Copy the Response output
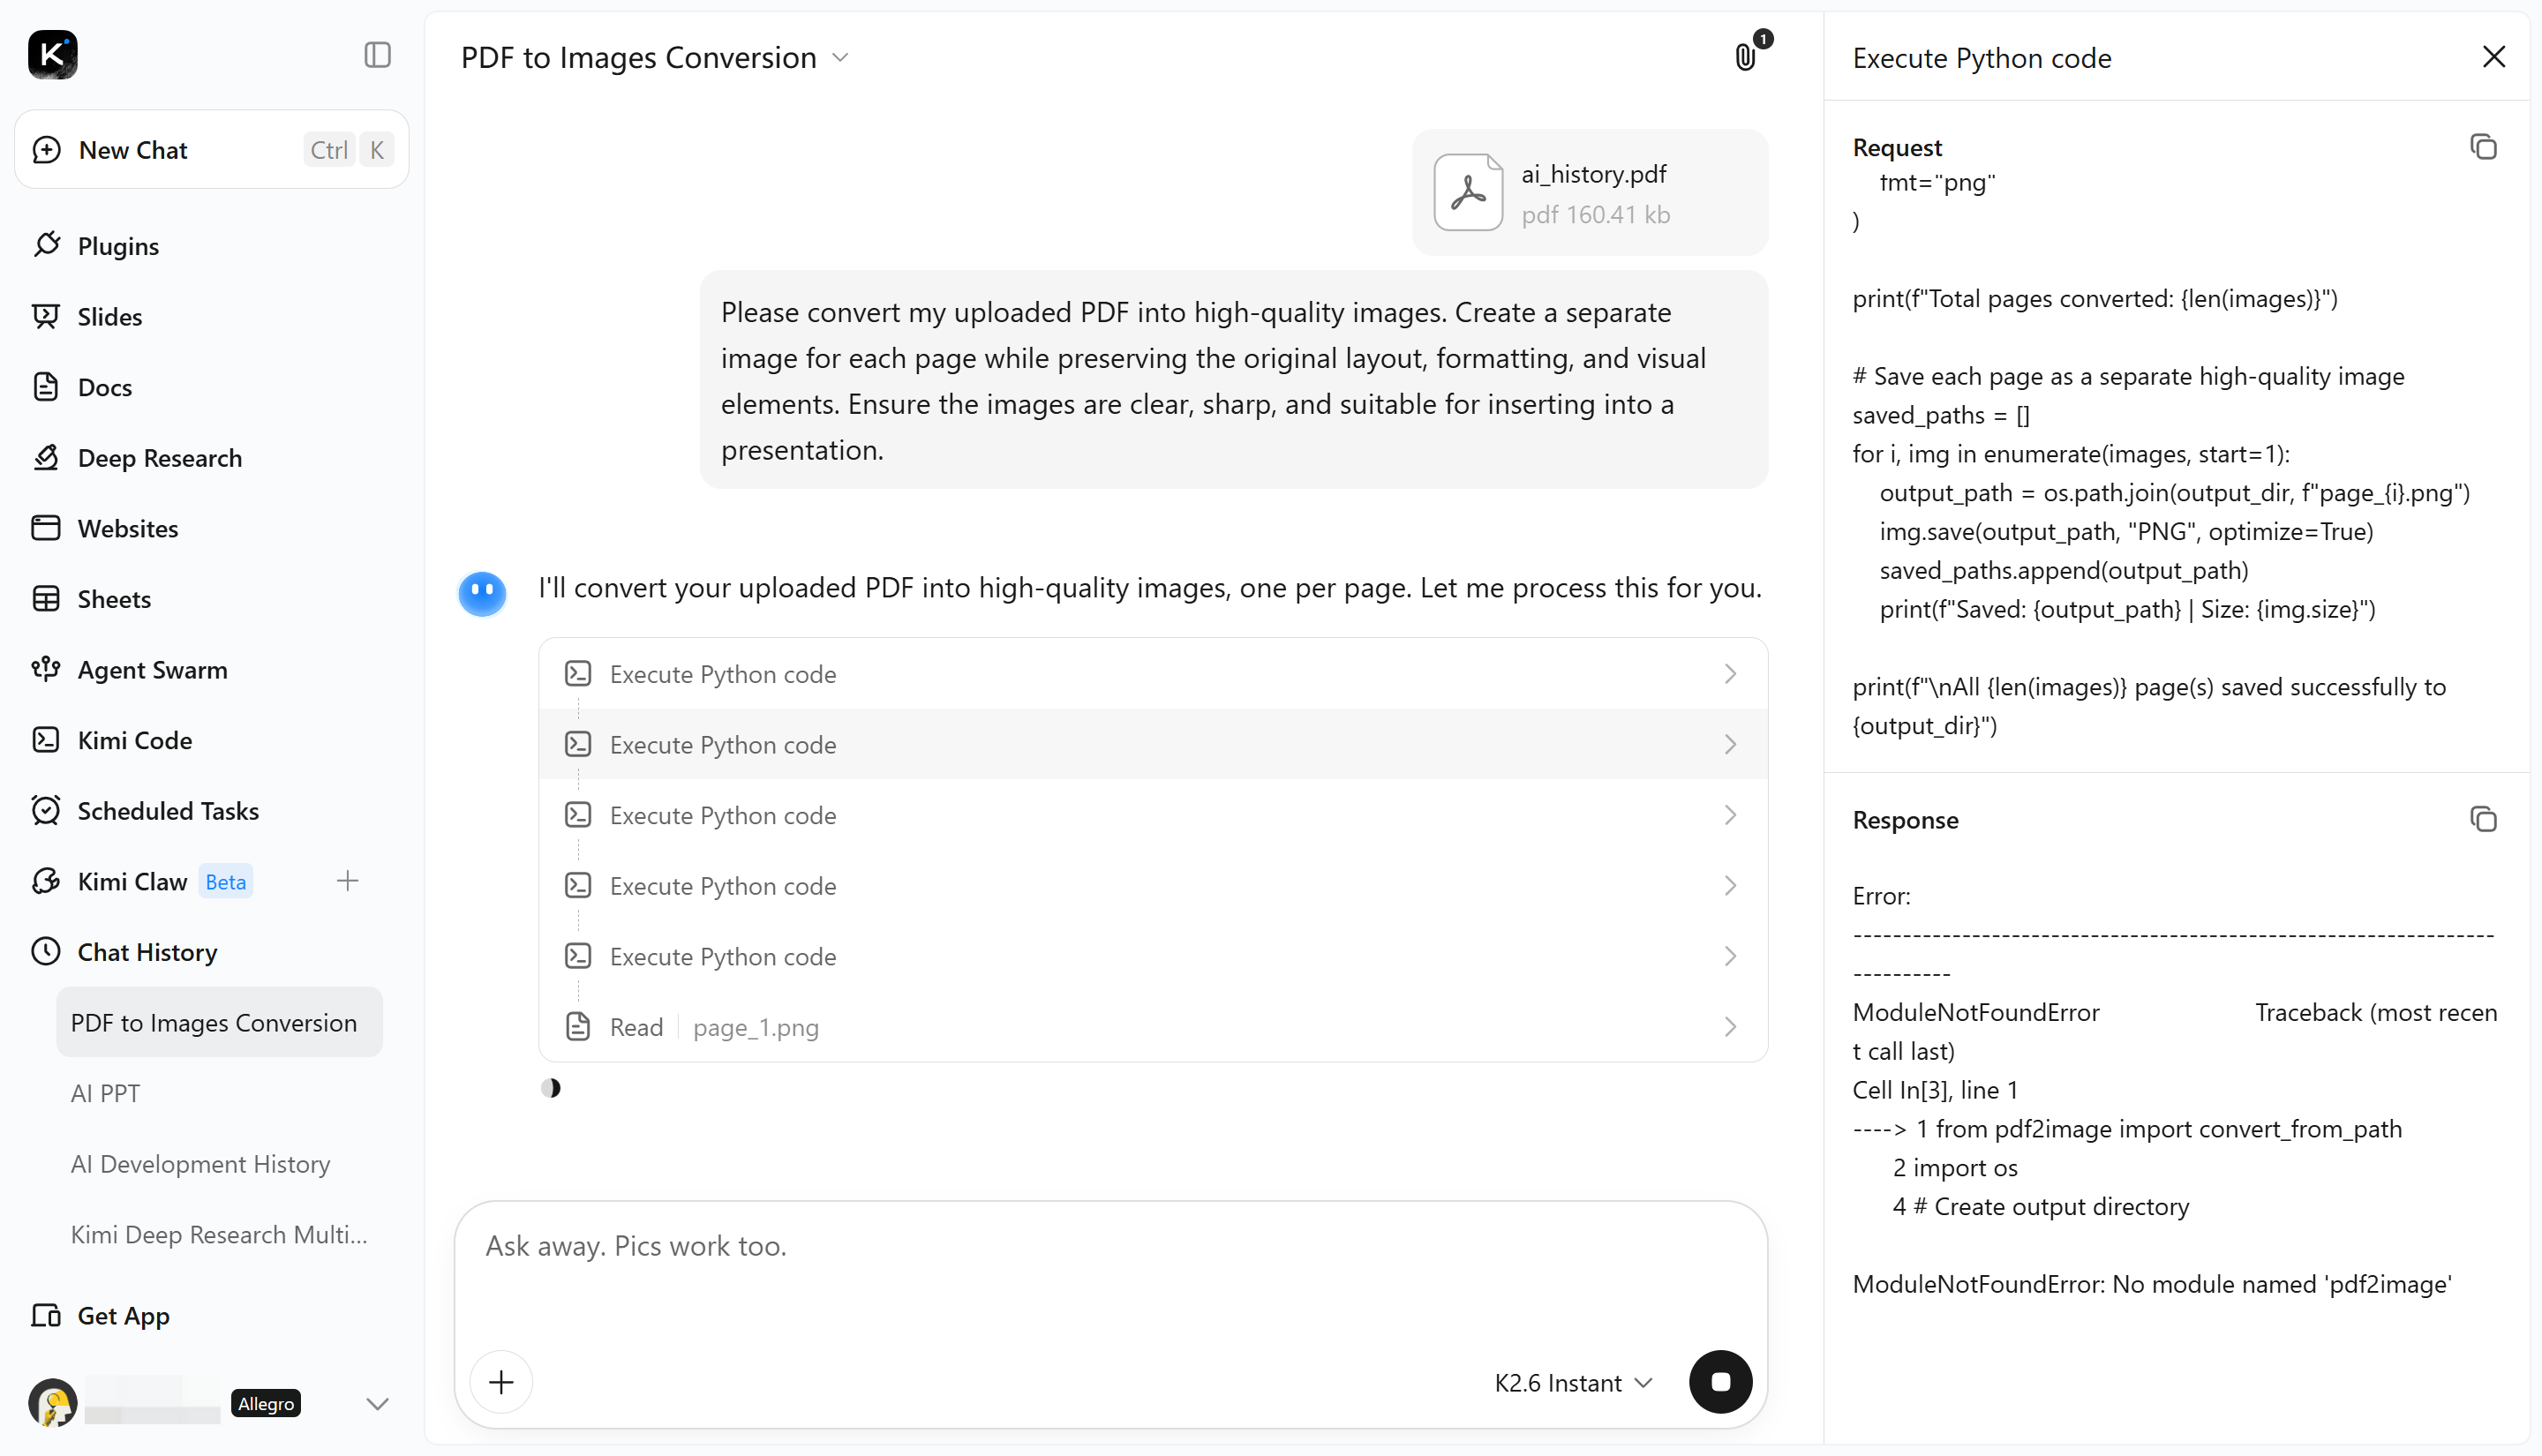The width and height of the screenshot is (2542, 1456). click(x=2484, y=820)
